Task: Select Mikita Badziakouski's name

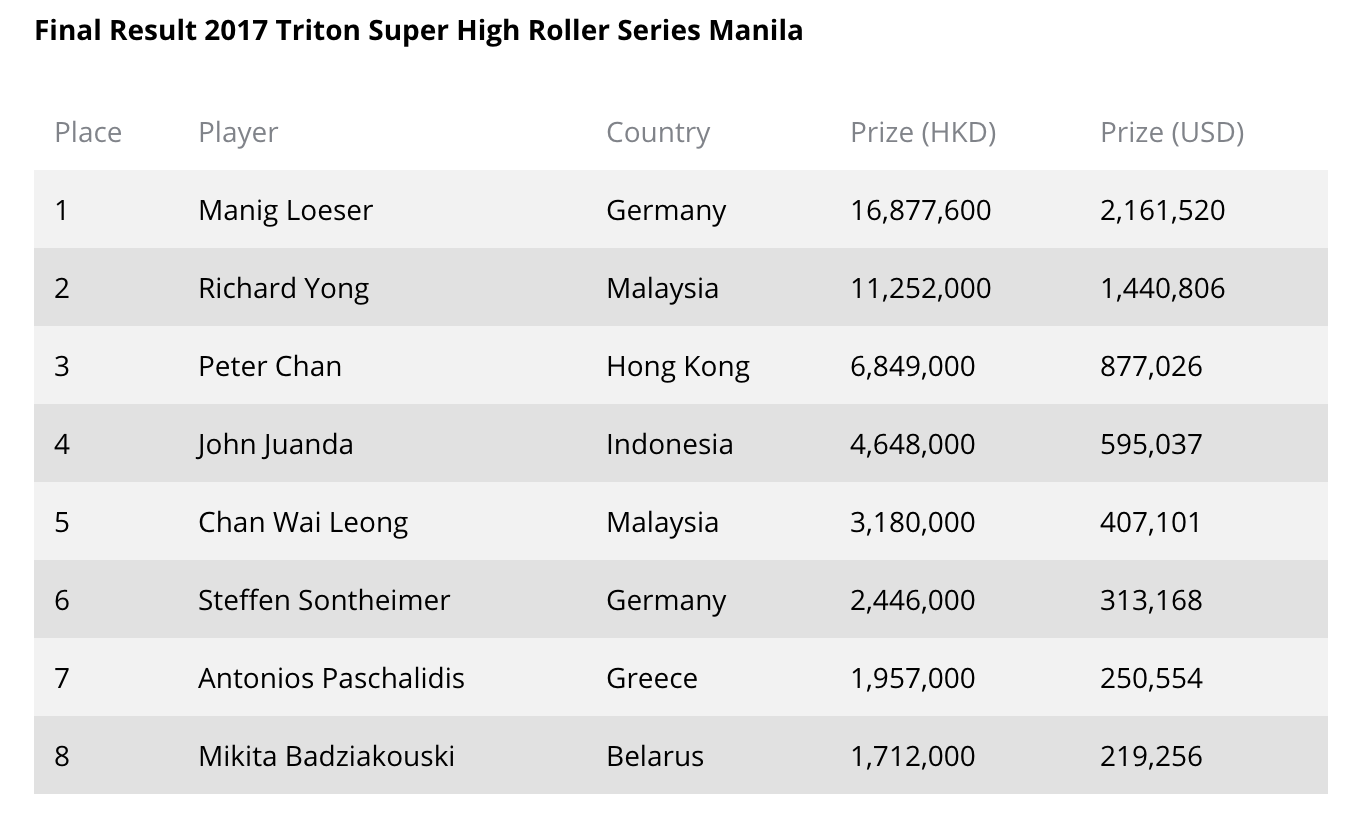Action: pyautogui.click(x=326, y=756)
